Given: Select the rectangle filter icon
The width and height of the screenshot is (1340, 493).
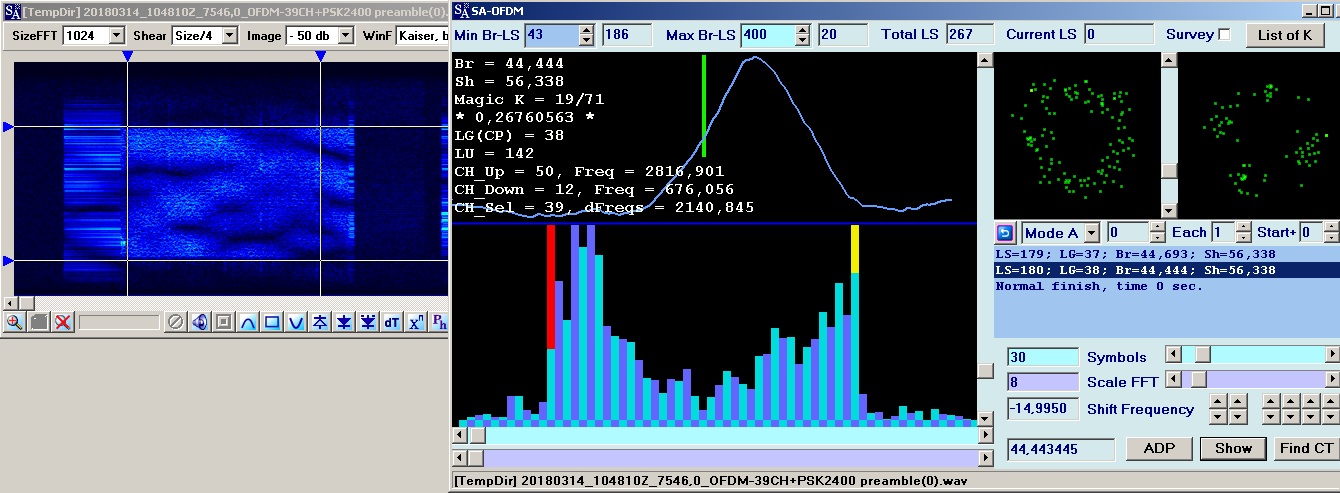Looking at the screenshot, I should 272,322.
